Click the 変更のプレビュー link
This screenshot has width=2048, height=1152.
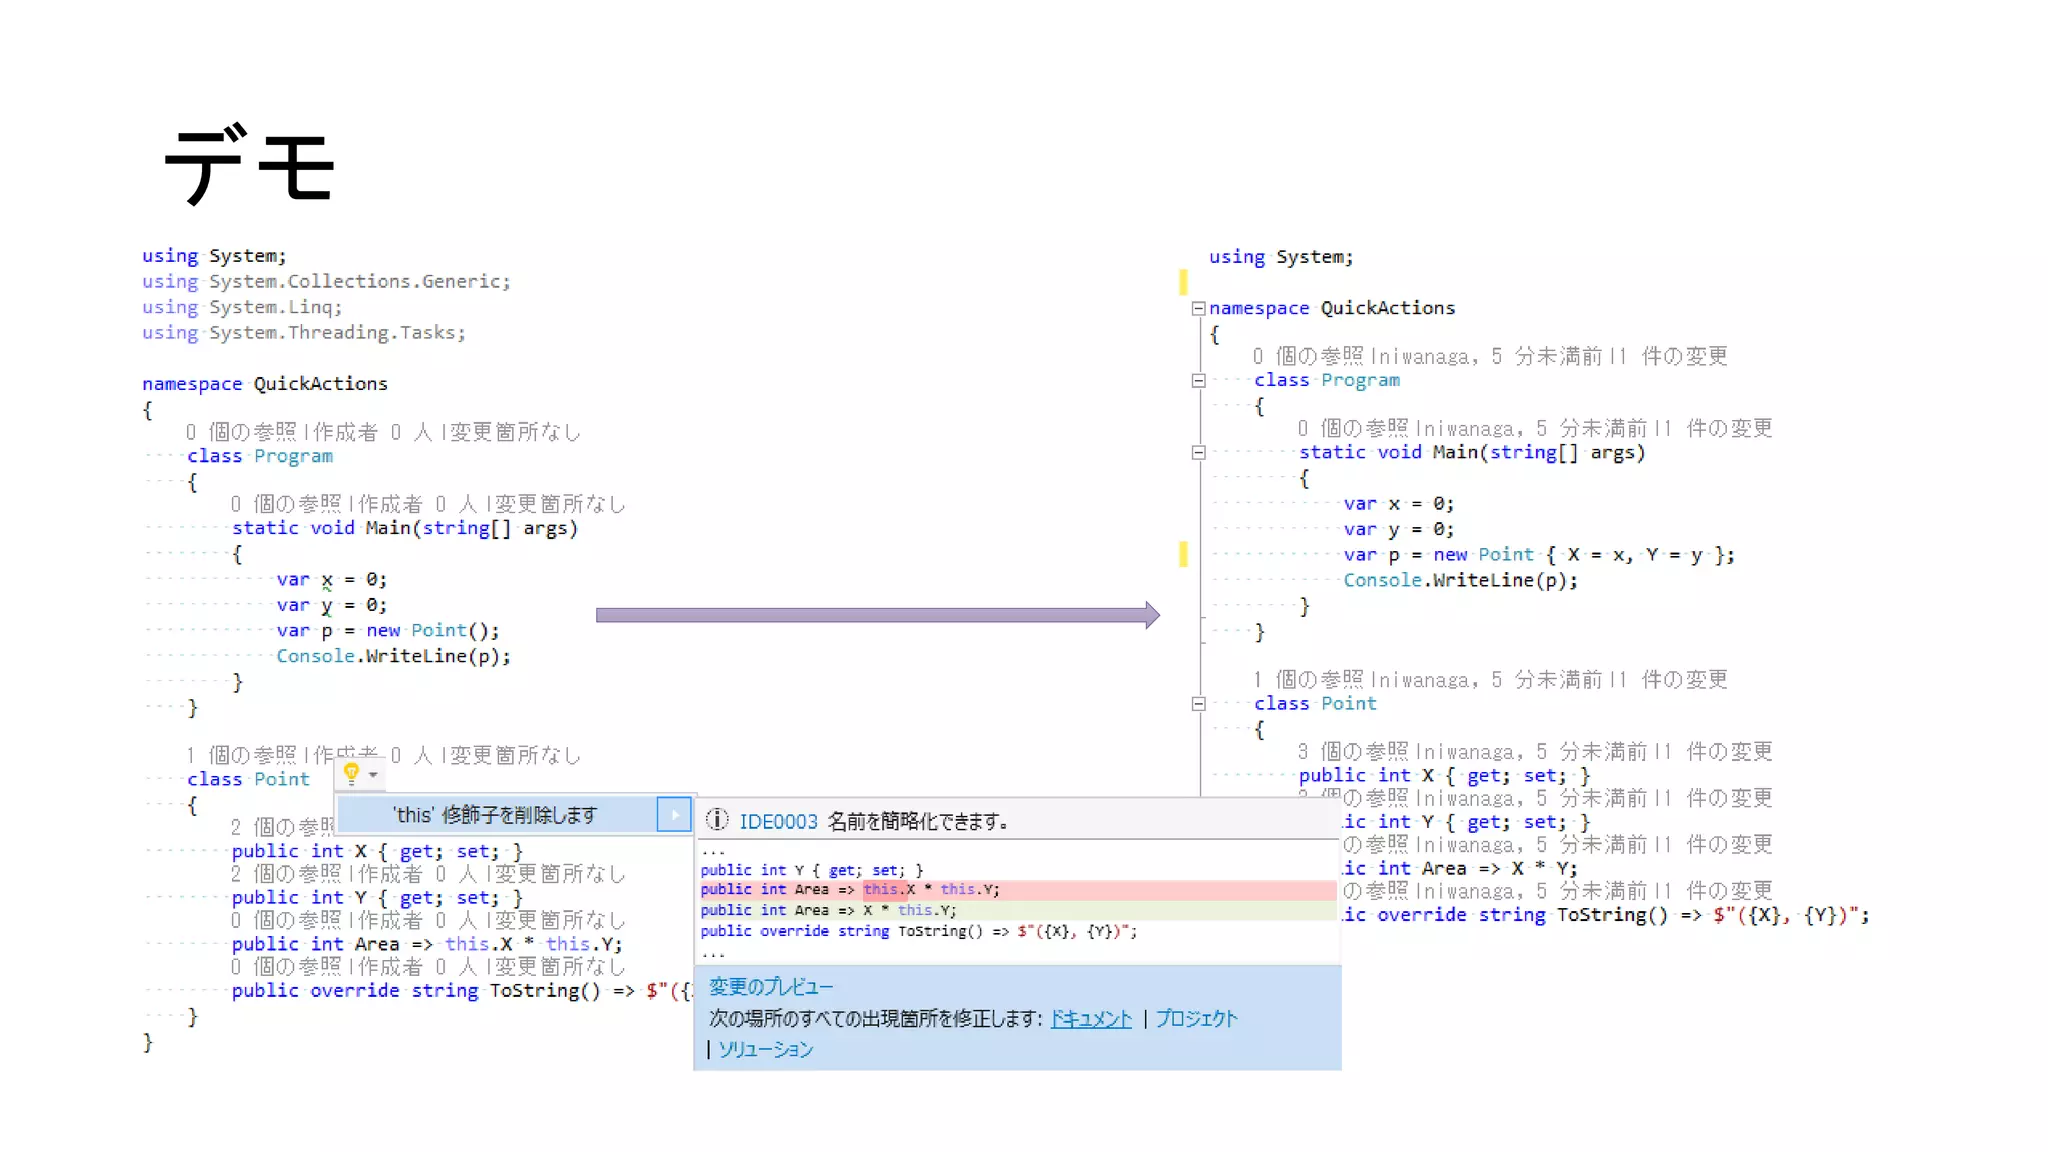click(770, 987)
